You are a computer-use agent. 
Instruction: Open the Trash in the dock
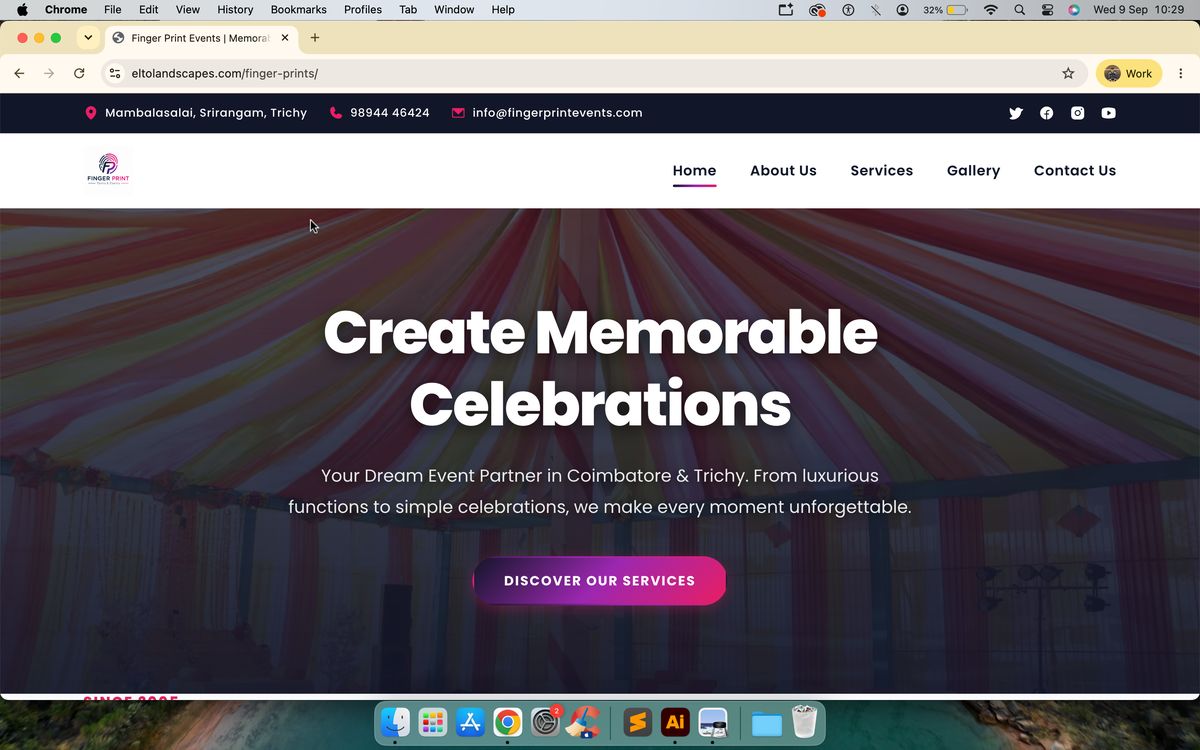click(x=804, y=722)
